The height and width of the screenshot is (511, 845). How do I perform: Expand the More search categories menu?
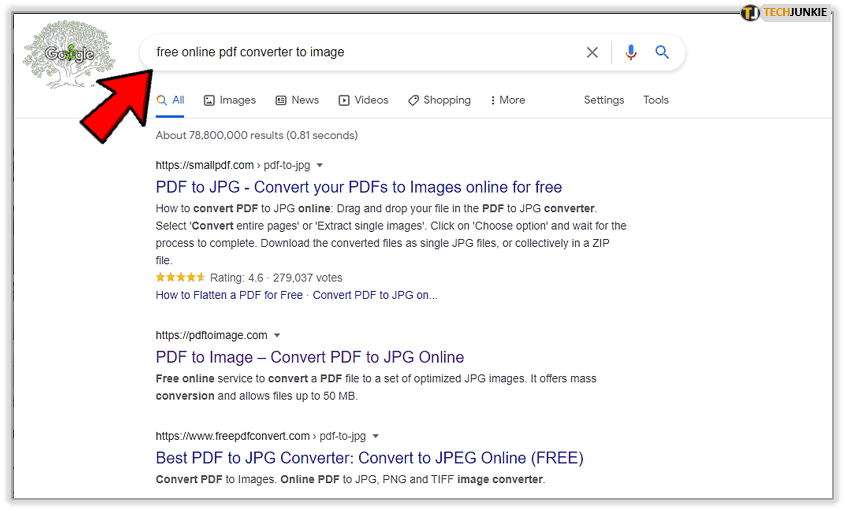(x=507, y=100)
